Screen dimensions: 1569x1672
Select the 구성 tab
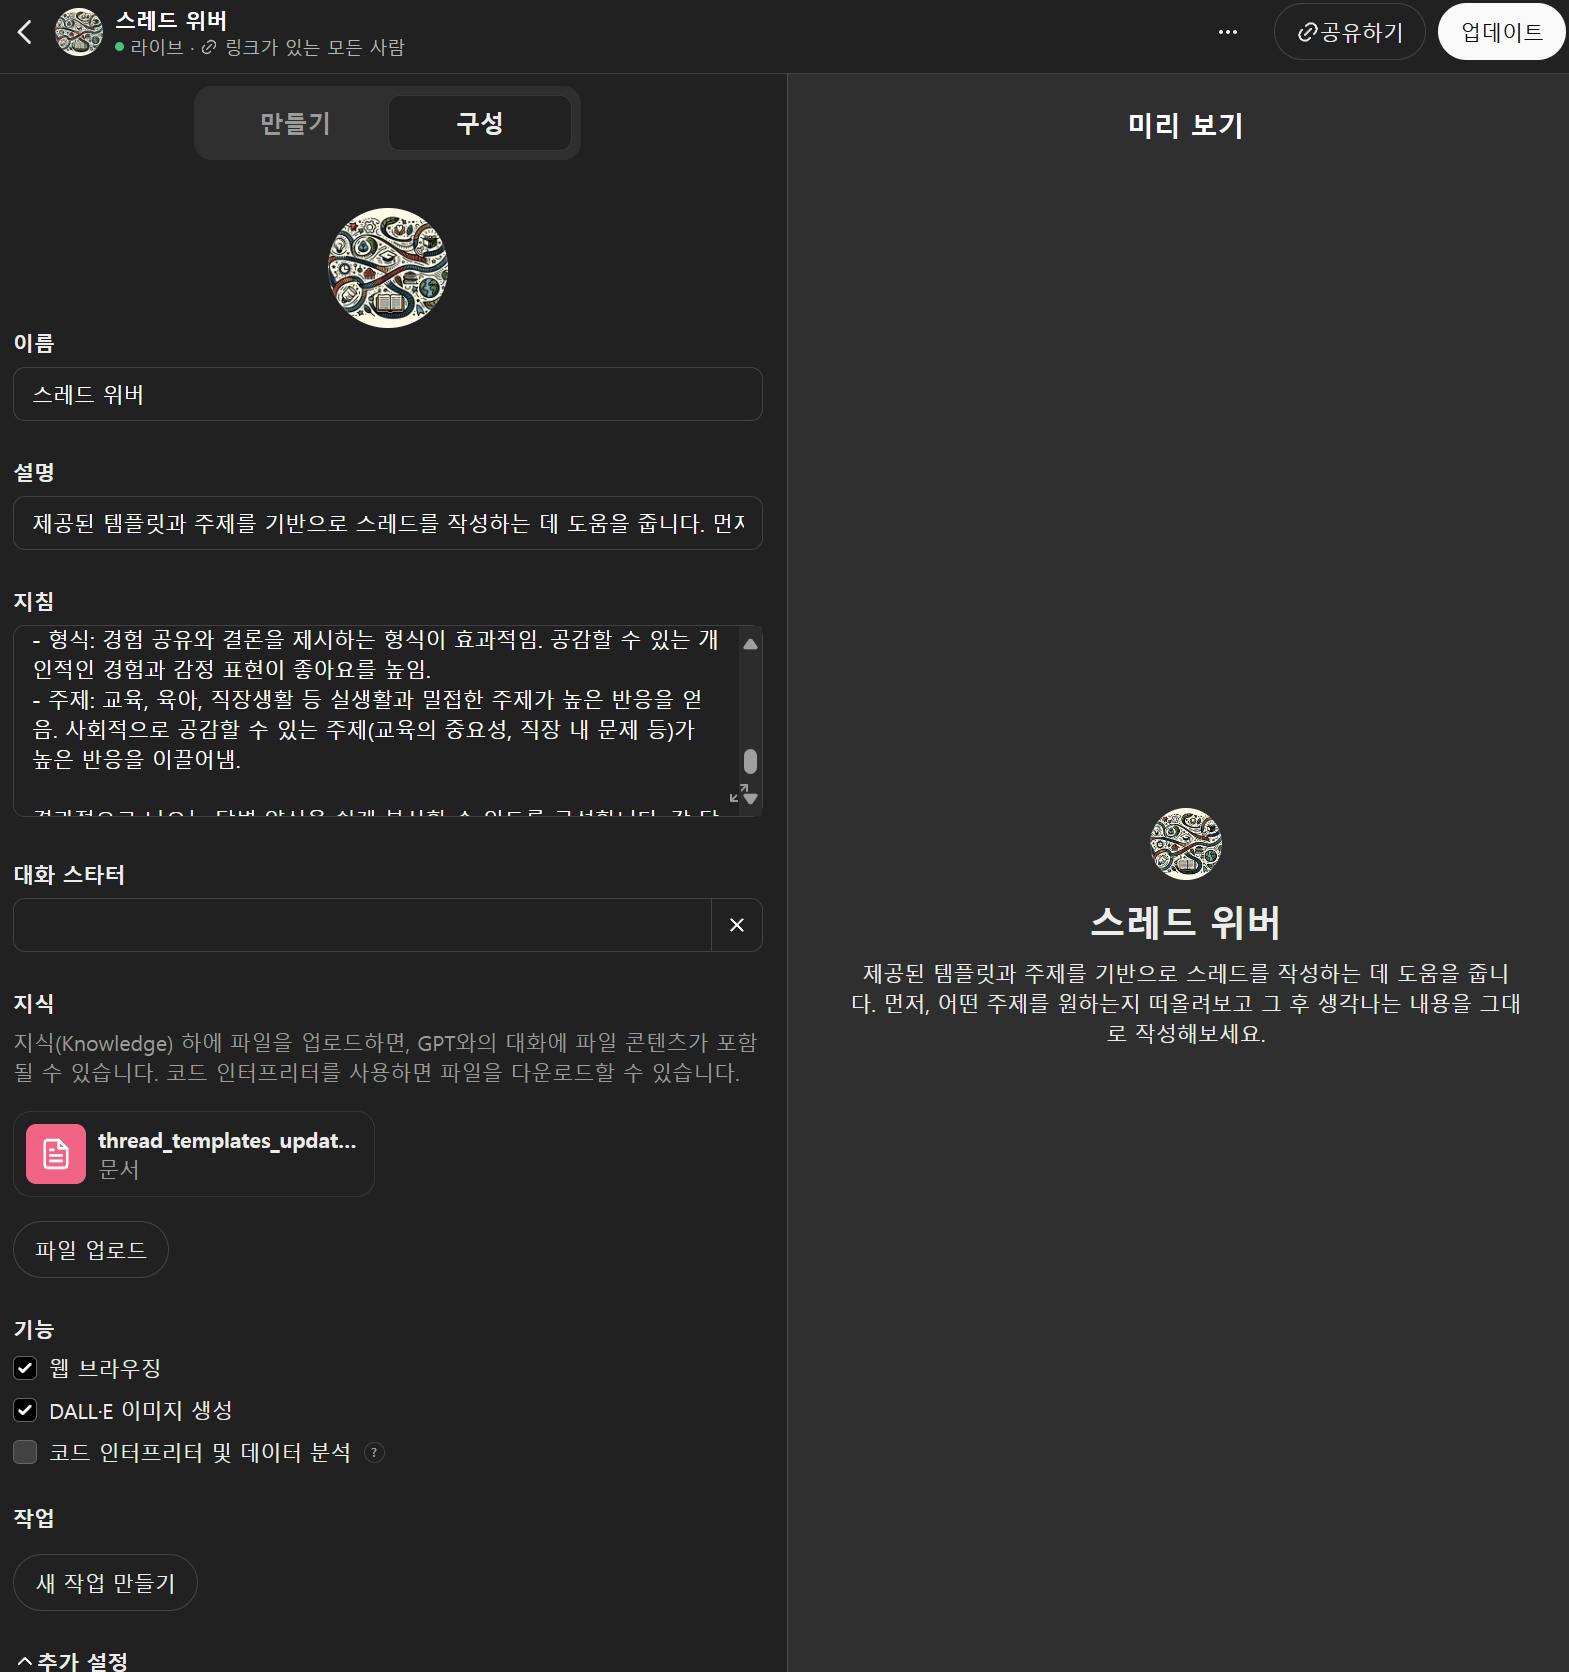pyautogui.click(x=479, y=123)
